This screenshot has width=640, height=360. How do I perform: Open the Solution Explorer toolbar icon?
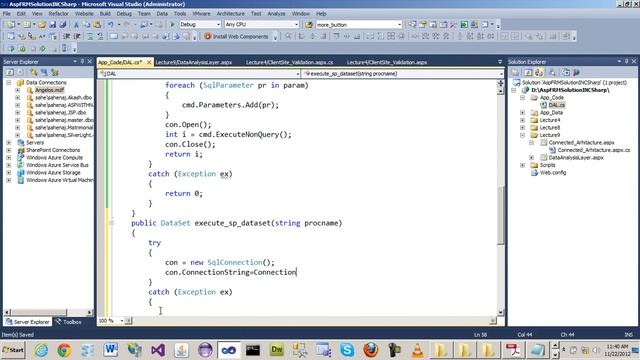coord(412,24)
